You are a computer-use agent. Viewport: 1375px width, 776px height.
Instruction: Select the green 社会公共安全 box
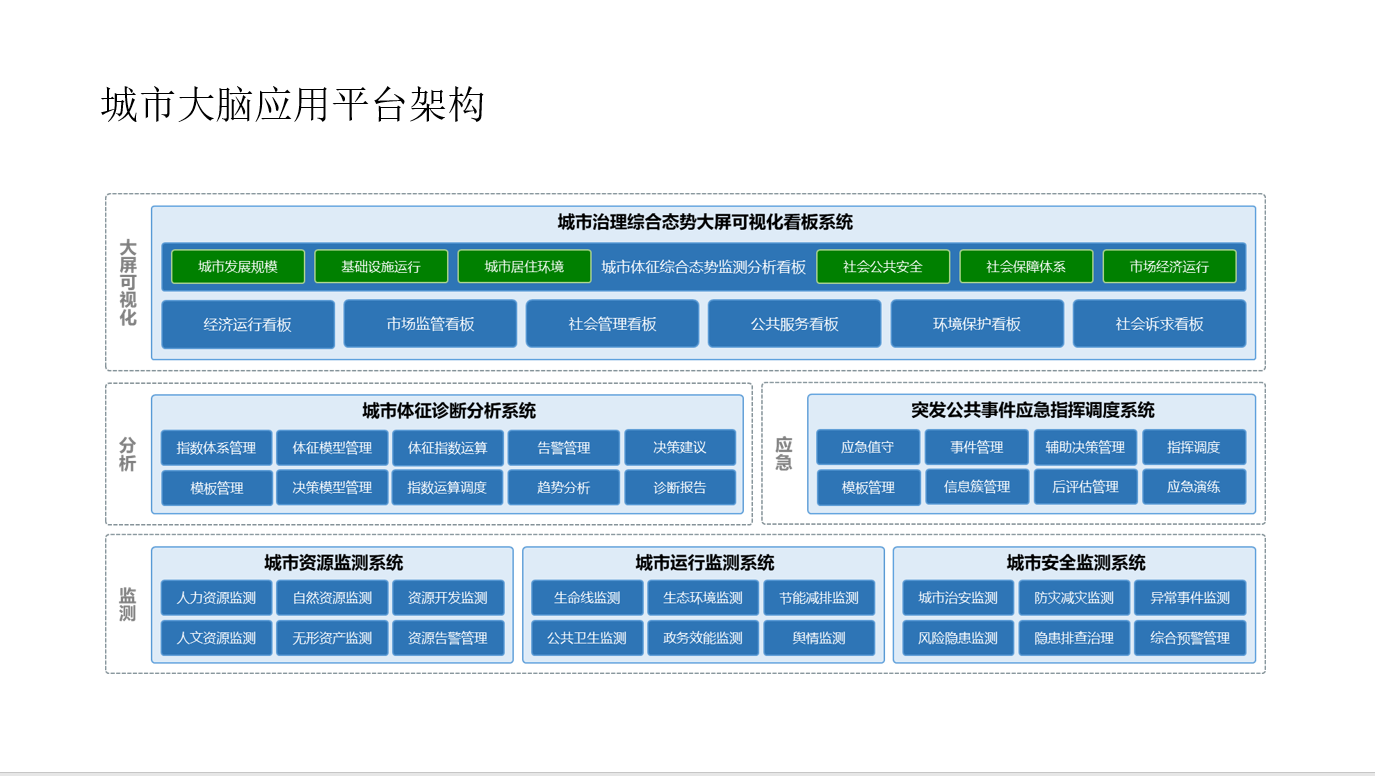(883, 267)
